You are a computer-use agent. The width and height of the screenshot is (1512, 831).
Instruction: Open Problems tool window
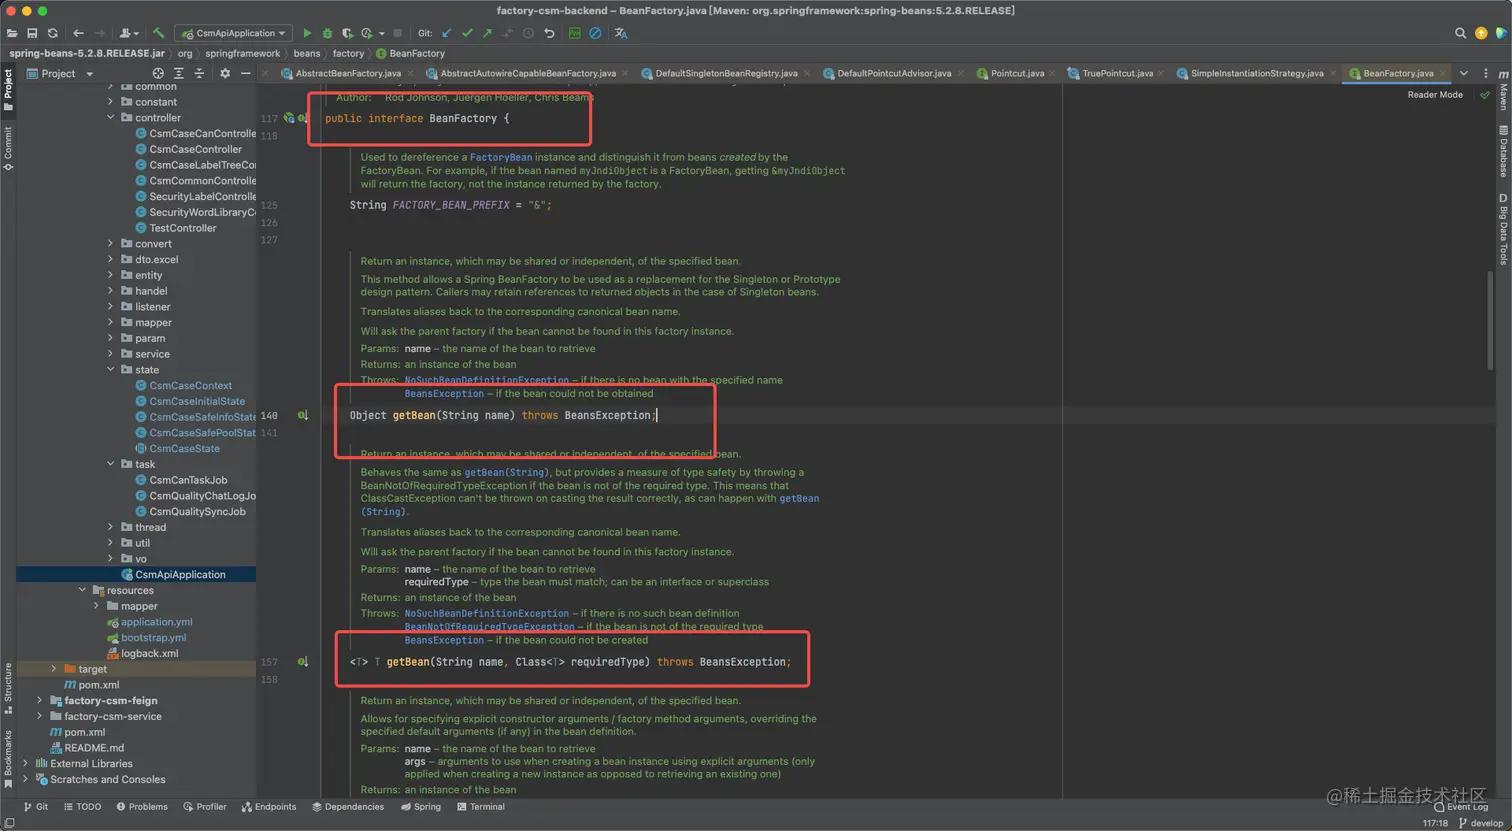(142, 806)
